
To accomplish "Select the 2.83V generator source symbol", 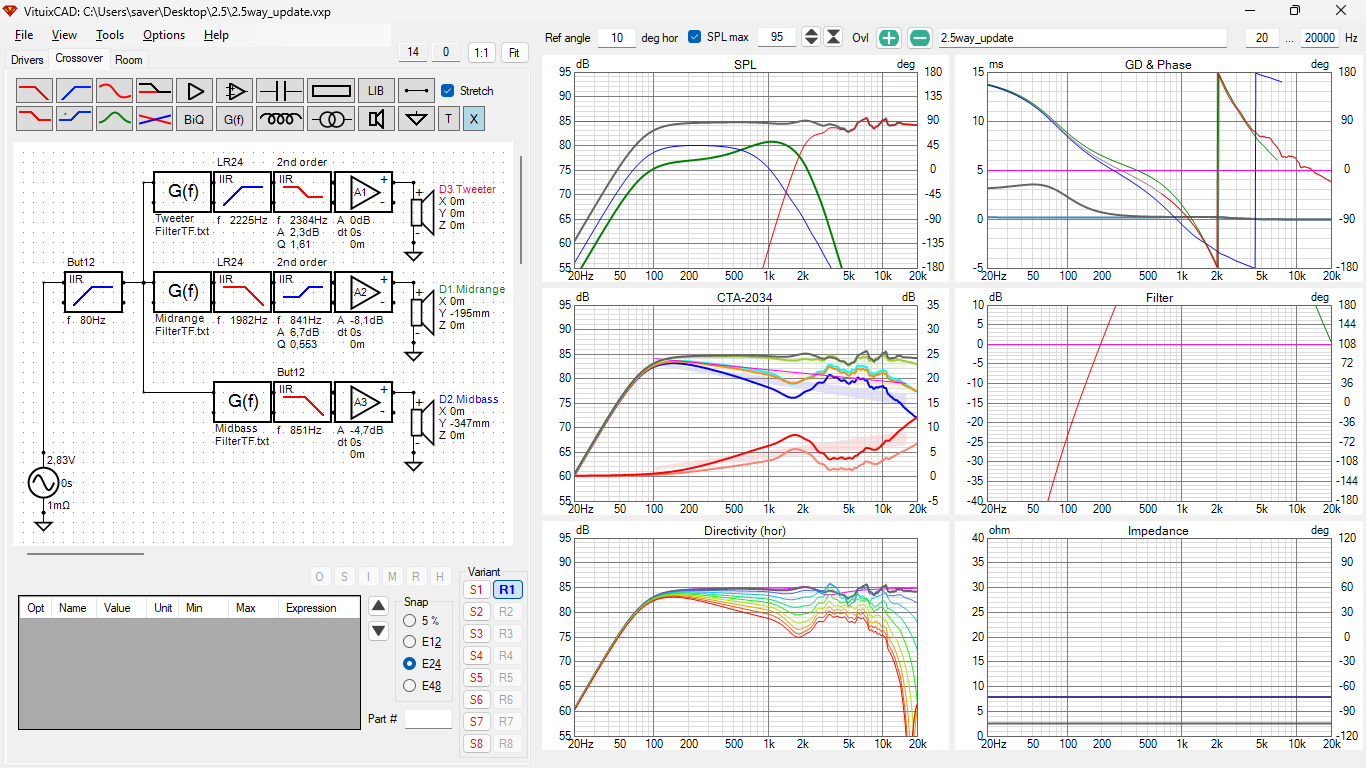I will tap(44, 483).
